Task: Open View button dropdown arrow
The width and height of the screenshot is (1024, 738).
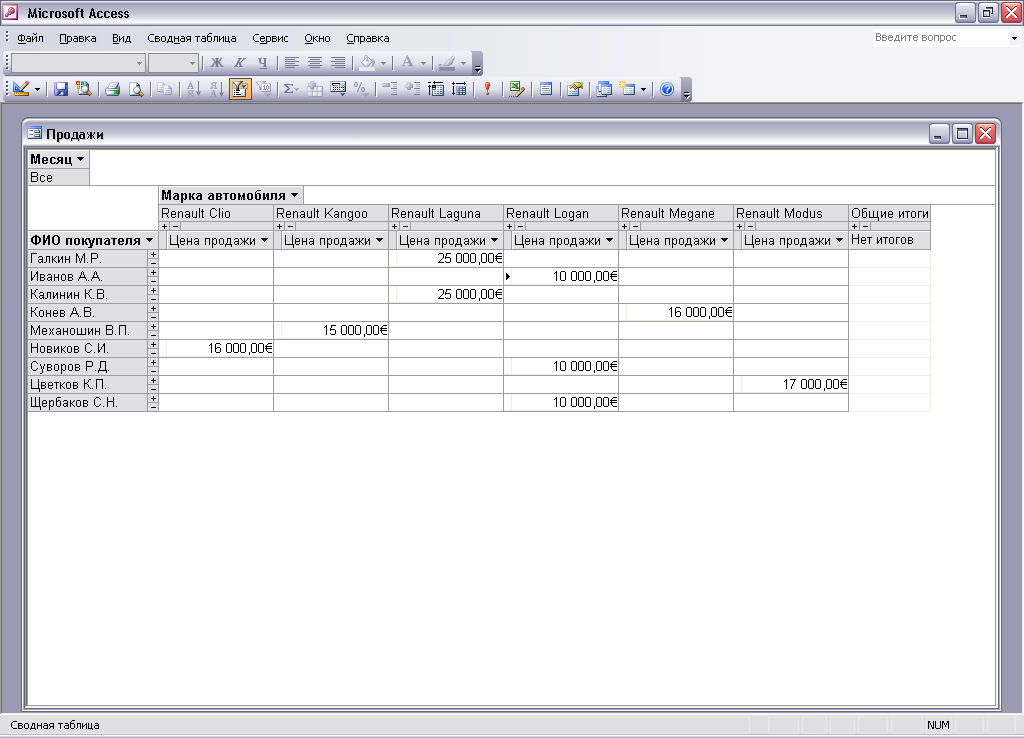Action: 37,89
